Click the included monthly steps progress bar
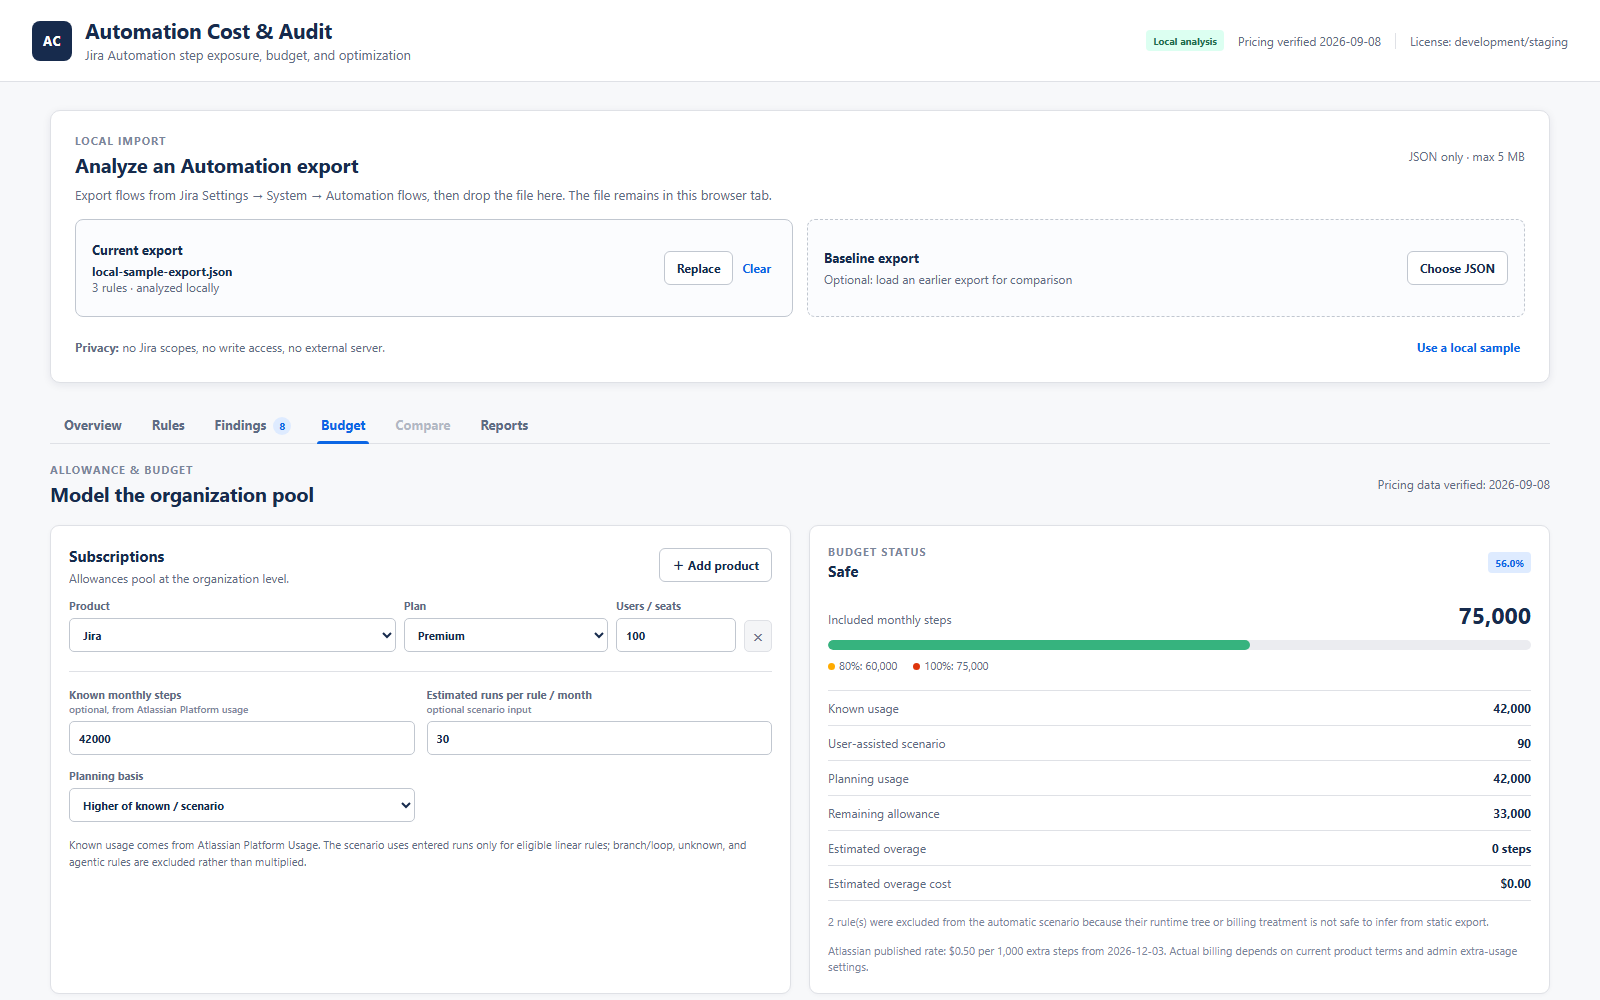The width and height of the screenshot is (1600, 1000). [1179, 645]
